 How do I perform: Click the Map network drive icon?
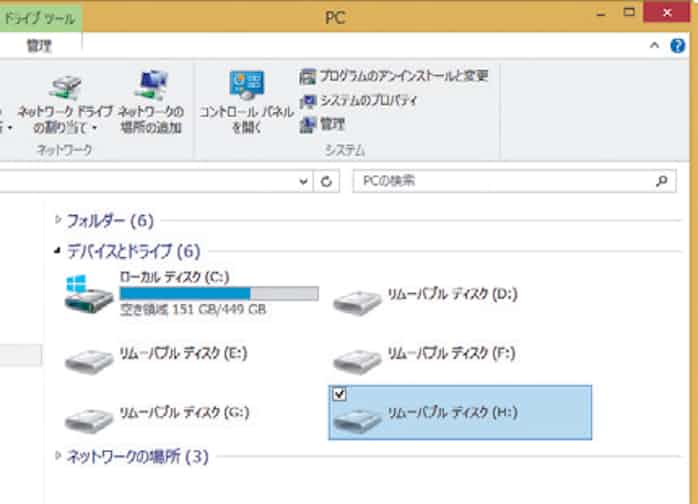(64, 90)
